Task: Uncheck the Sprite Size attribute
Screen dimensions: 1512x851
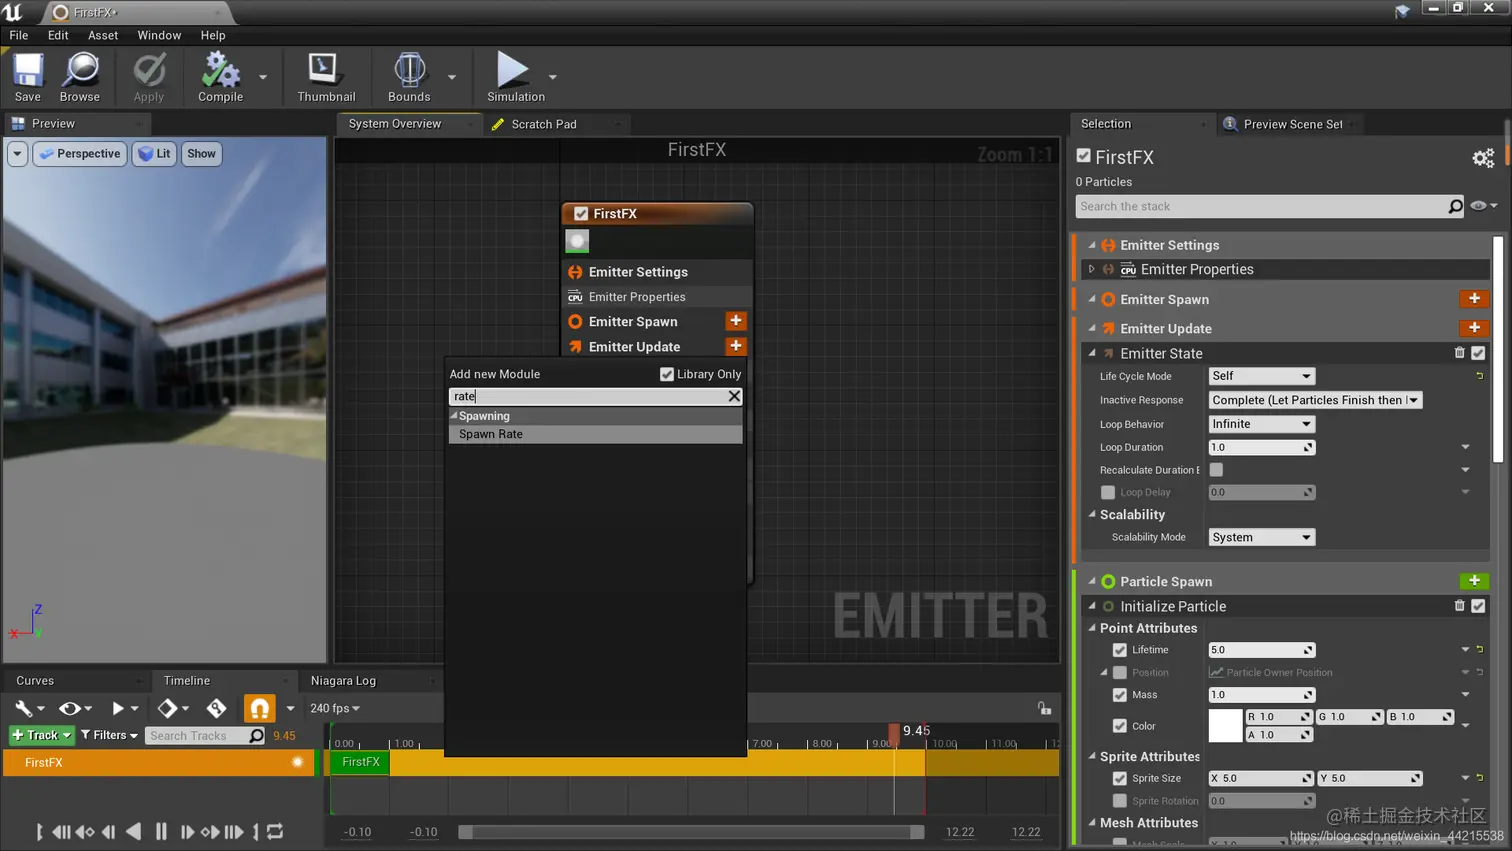Action: 1120,778
